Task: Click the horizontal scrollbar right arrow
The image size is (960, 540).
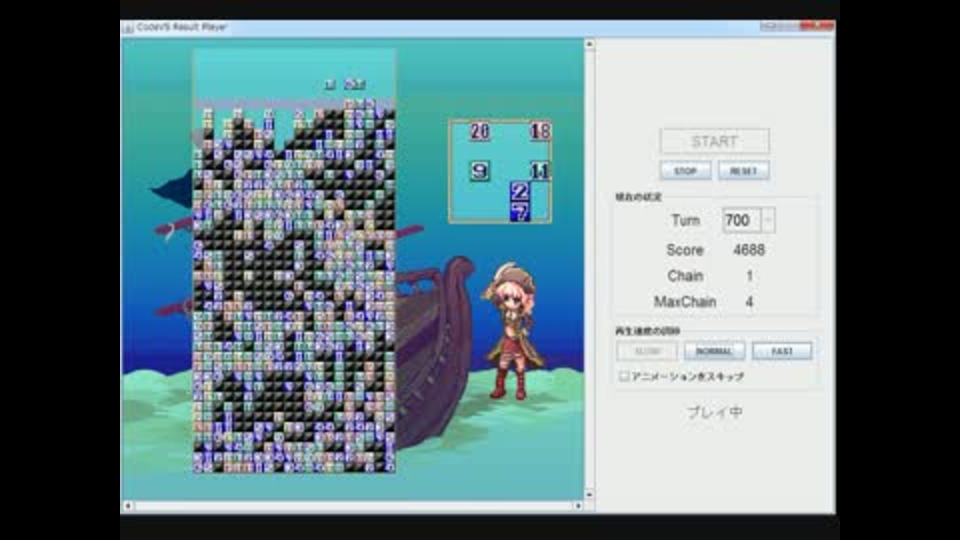Action: point(578,506)
